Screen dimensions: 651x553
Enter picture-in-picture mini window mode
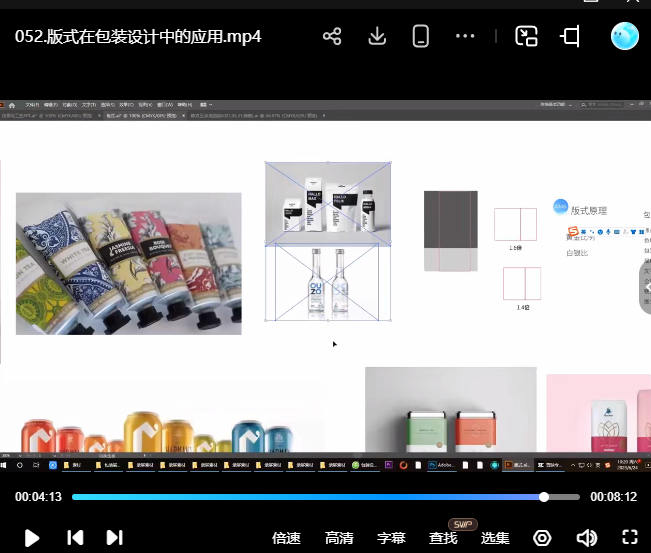pos(526,37)
